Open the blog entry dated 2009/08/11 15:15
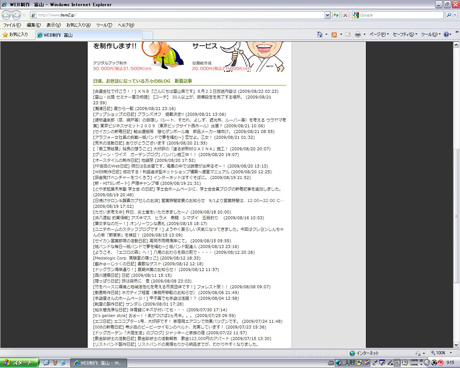The width and height of the screenshot is (460, 368). 132,275
